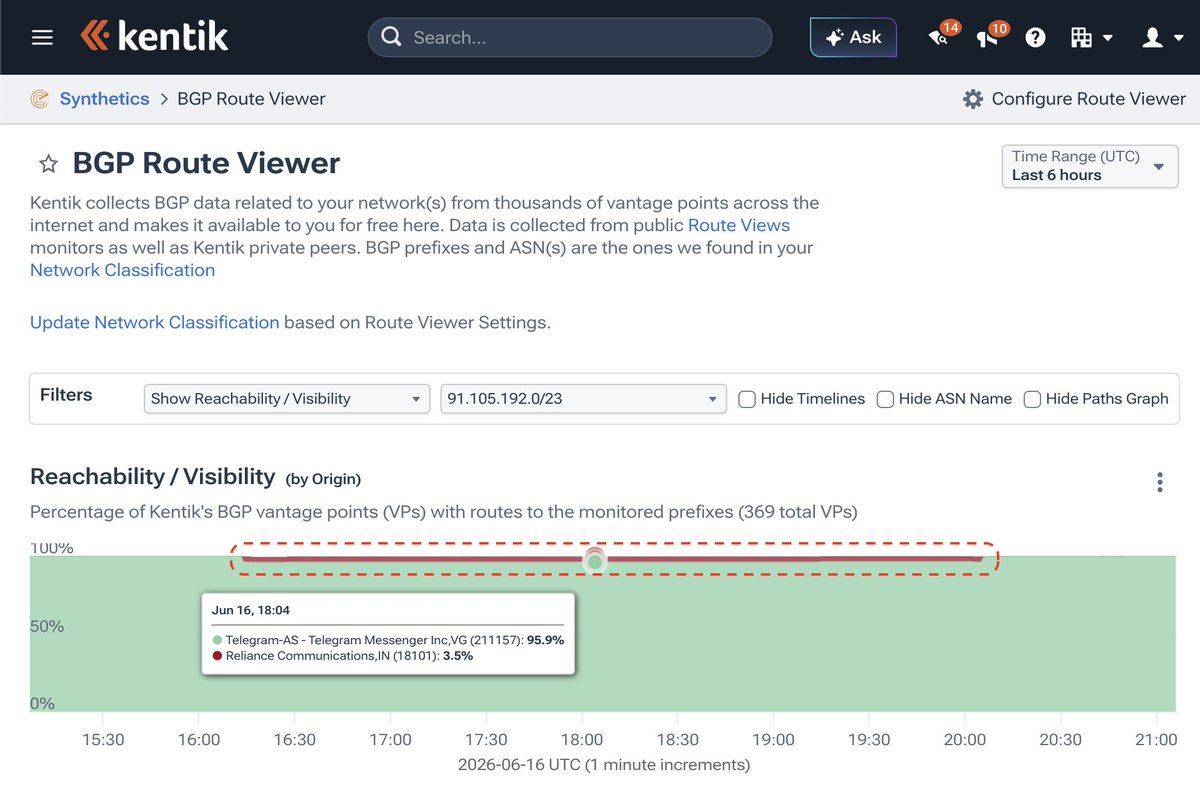Click the search magnifier icon
Screen dimensions: 1200x795
pyautogui.click(x=392, y=38)
